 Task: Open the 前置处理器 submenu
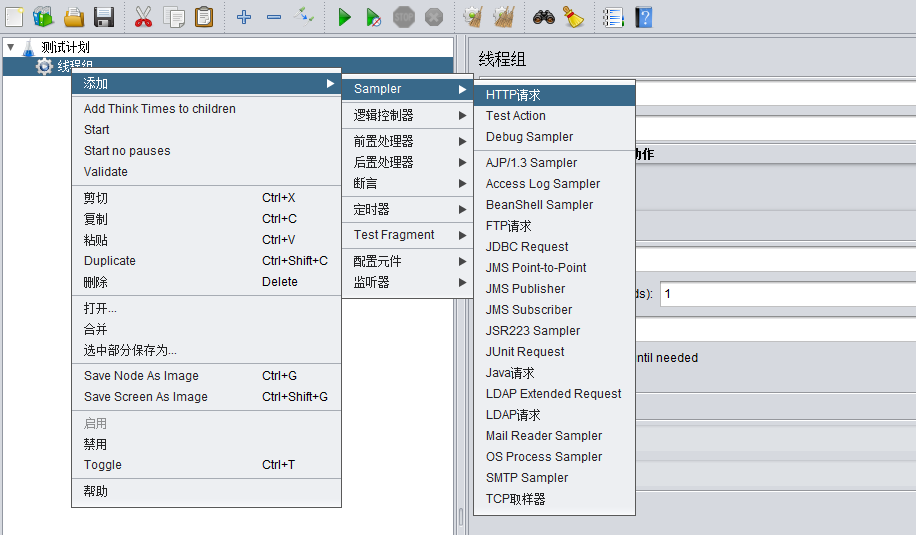click(407, 141)
